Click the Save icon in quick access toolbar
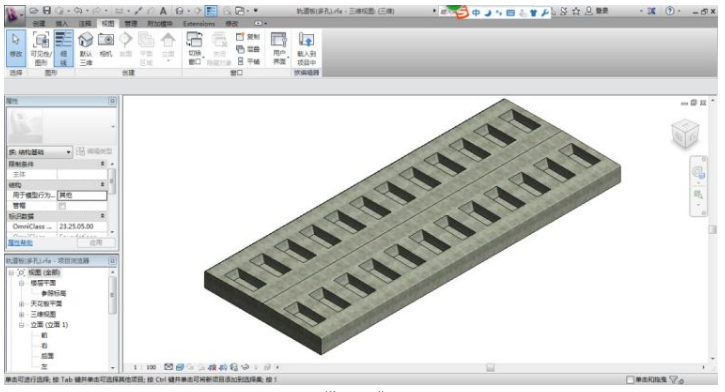Image resolution: width=725 pixels, height=392 pixels. coord(47,10)
